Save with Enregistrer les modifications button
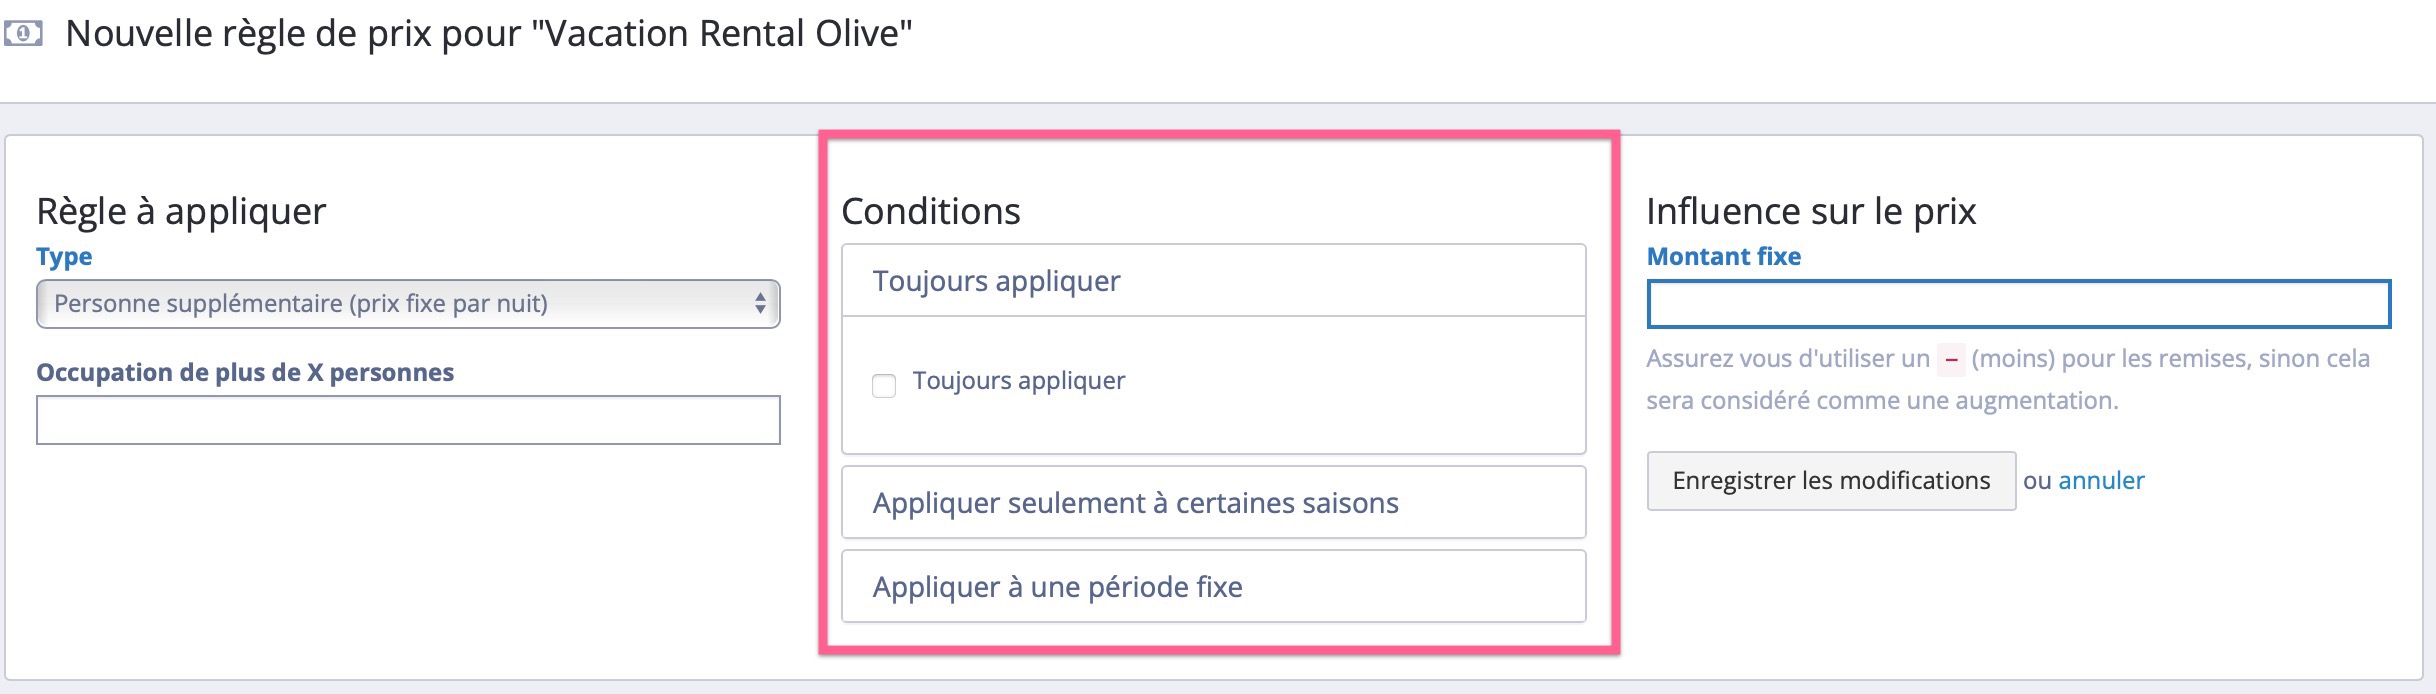2436x694 pixels. (x=1831, y=481)
